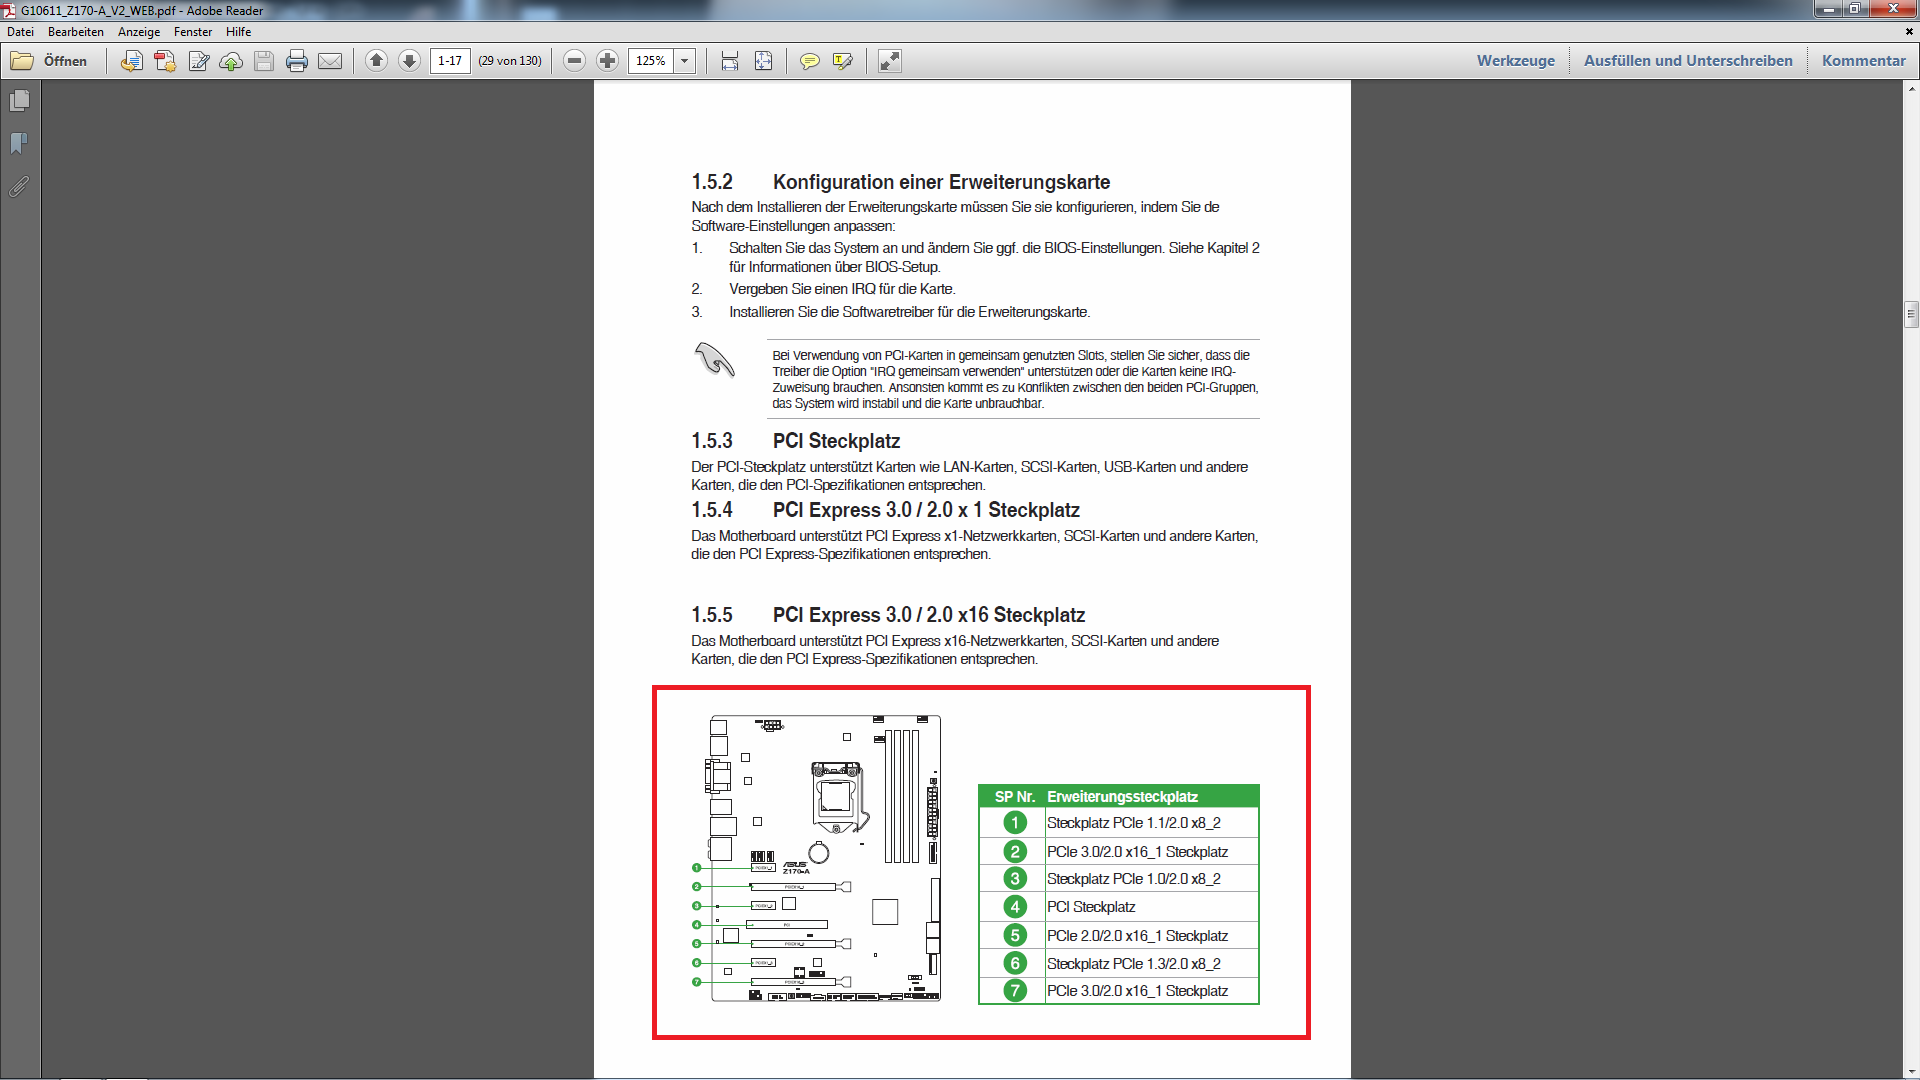Go to previous page arrow

pyautogui.click(x=376, y=61)
